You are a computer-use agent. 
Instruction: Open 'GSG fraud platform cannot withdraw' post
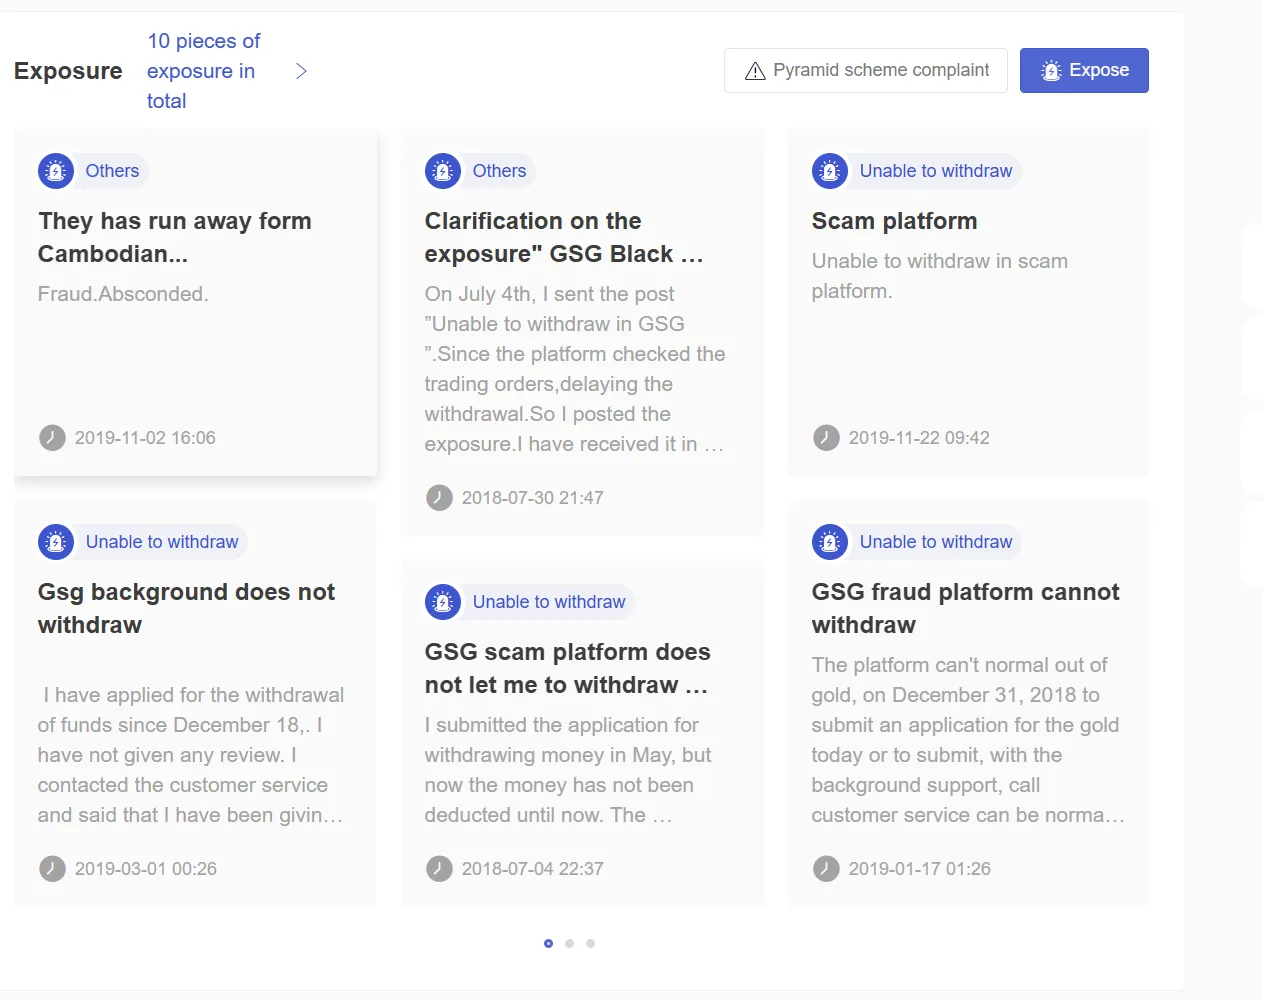point(965,608)
